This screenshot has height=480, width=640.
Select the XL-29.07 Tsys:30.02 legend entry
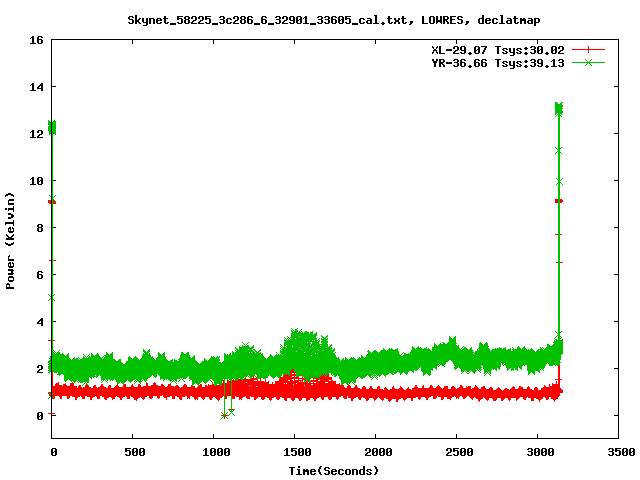coord(498,50)
